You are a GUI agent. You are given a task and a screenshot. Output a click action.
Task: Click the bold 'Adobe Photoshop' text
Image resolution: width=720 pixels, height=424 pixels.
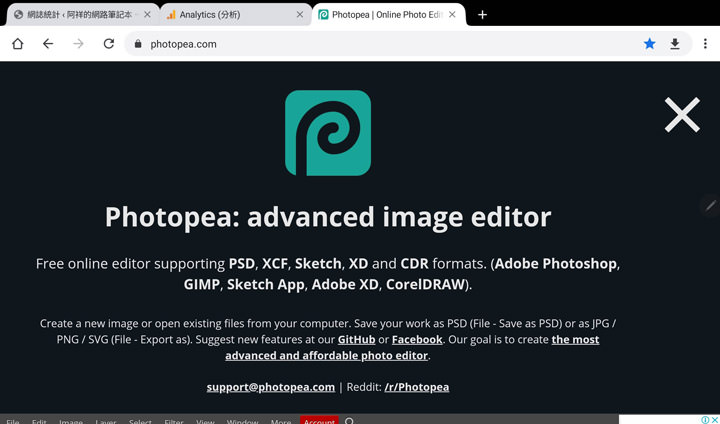(x=556, y=264)
